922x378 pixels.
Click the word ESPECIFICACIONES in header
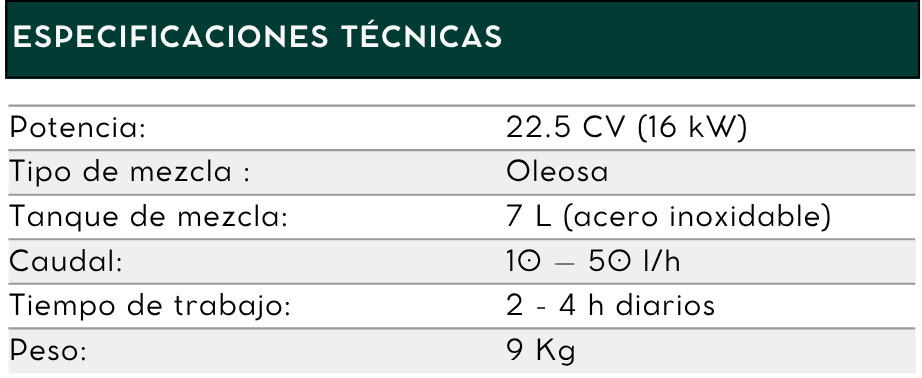click(x=170, y=37)
